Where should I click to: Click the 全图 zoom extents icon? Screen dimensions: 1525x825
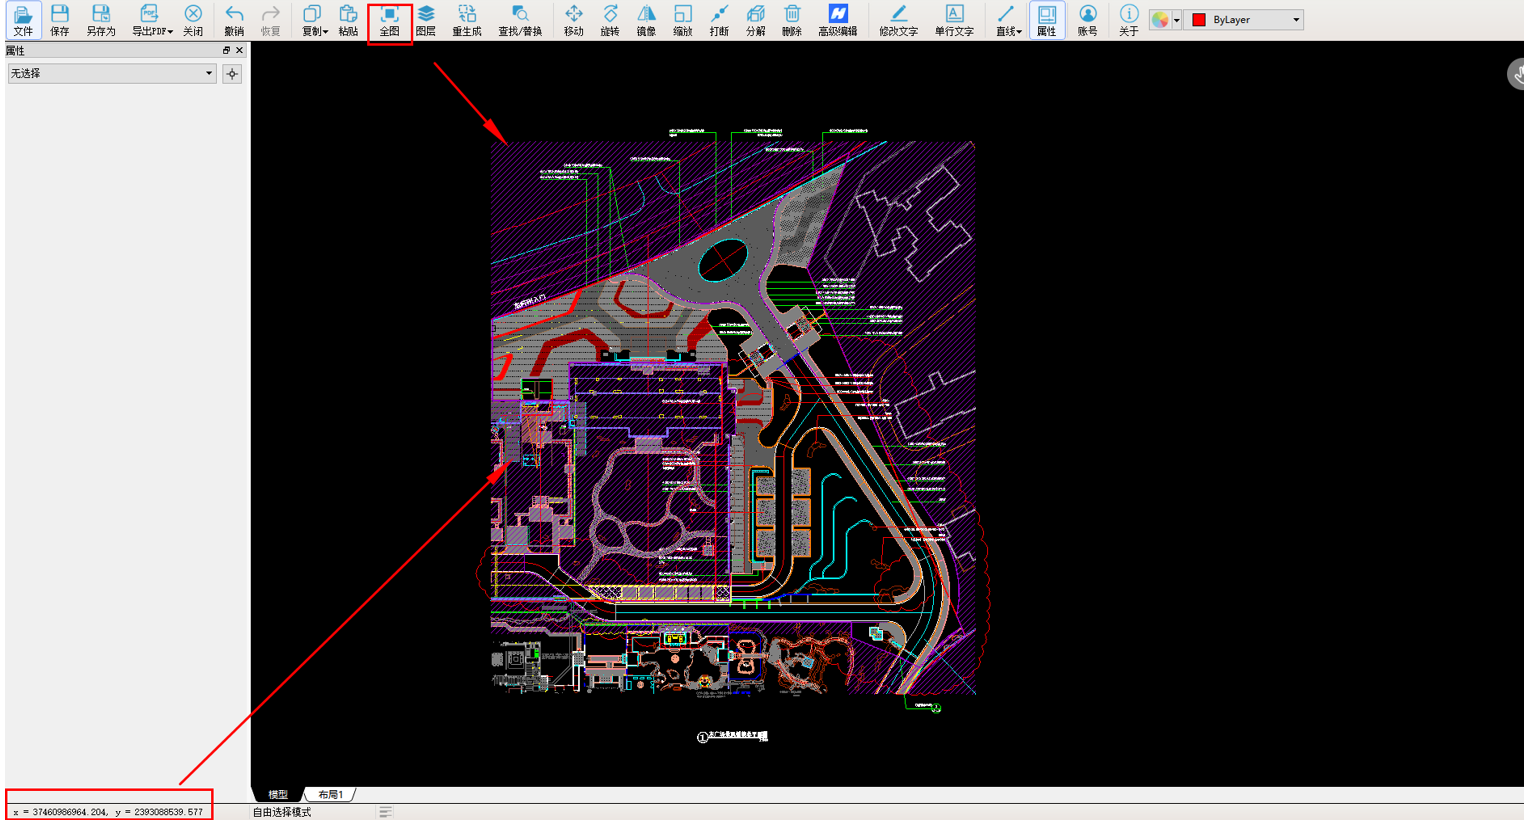point(389,20)
